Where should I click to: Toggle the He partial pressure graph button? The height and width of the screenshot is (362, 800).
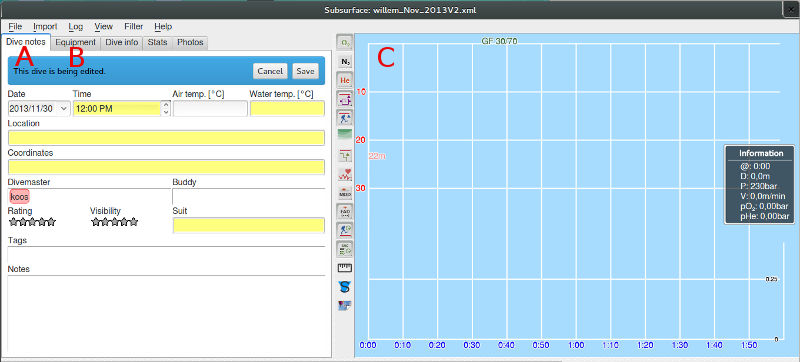click(345, 80)
